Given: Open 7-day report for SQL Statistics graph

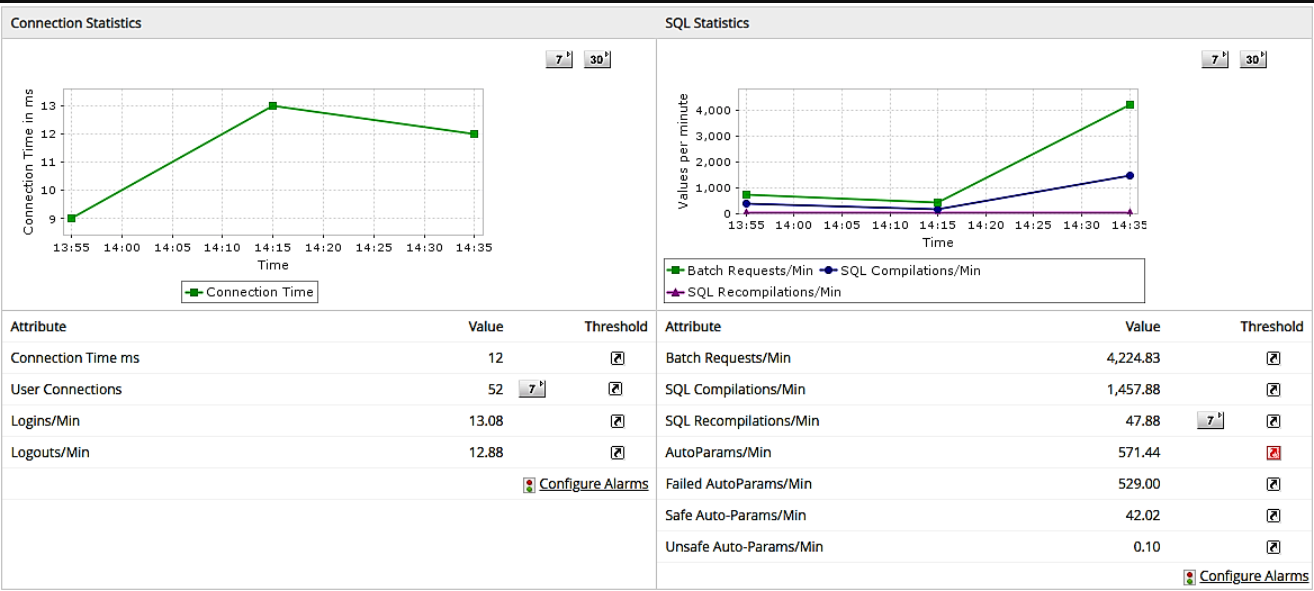Looking at the screenshot, I should pyautogui.click(x=1214, y=60).
